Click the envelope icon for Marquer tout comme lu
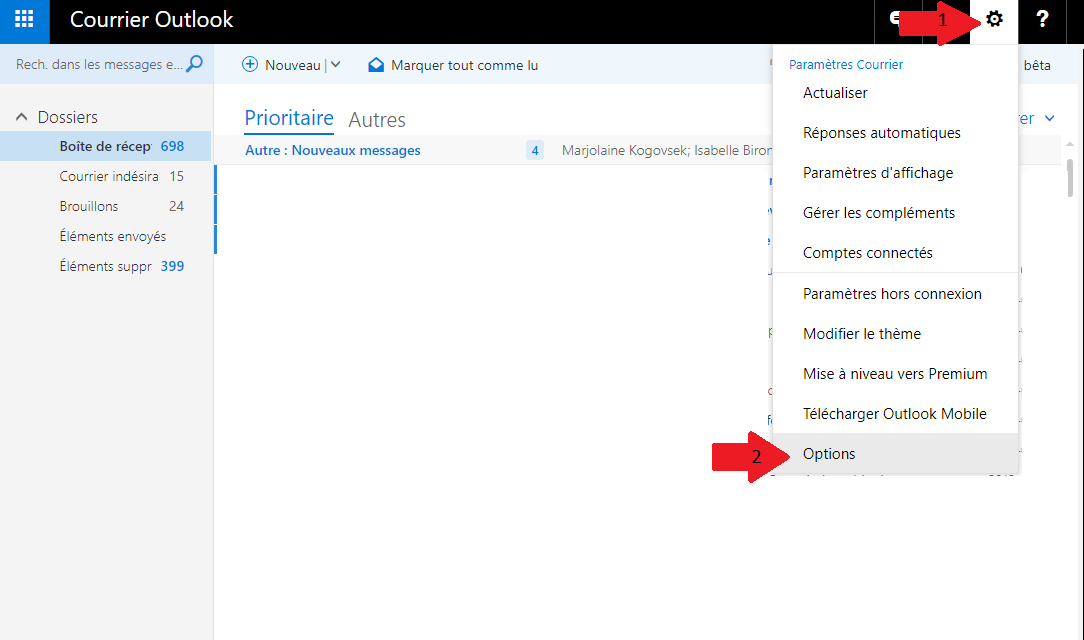The width and height of the screenshot is (1084, 640). click(x=376, y=65)
